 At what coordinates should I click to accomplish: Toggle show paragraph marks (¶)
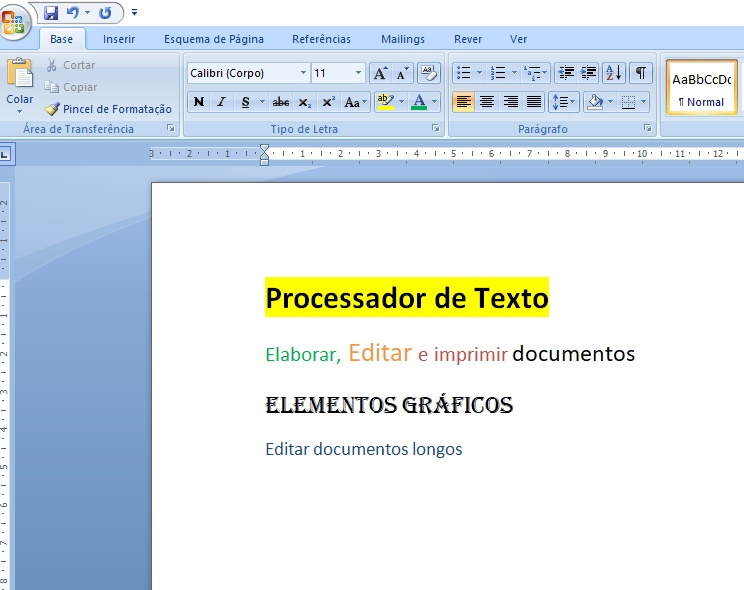point(640,73)
